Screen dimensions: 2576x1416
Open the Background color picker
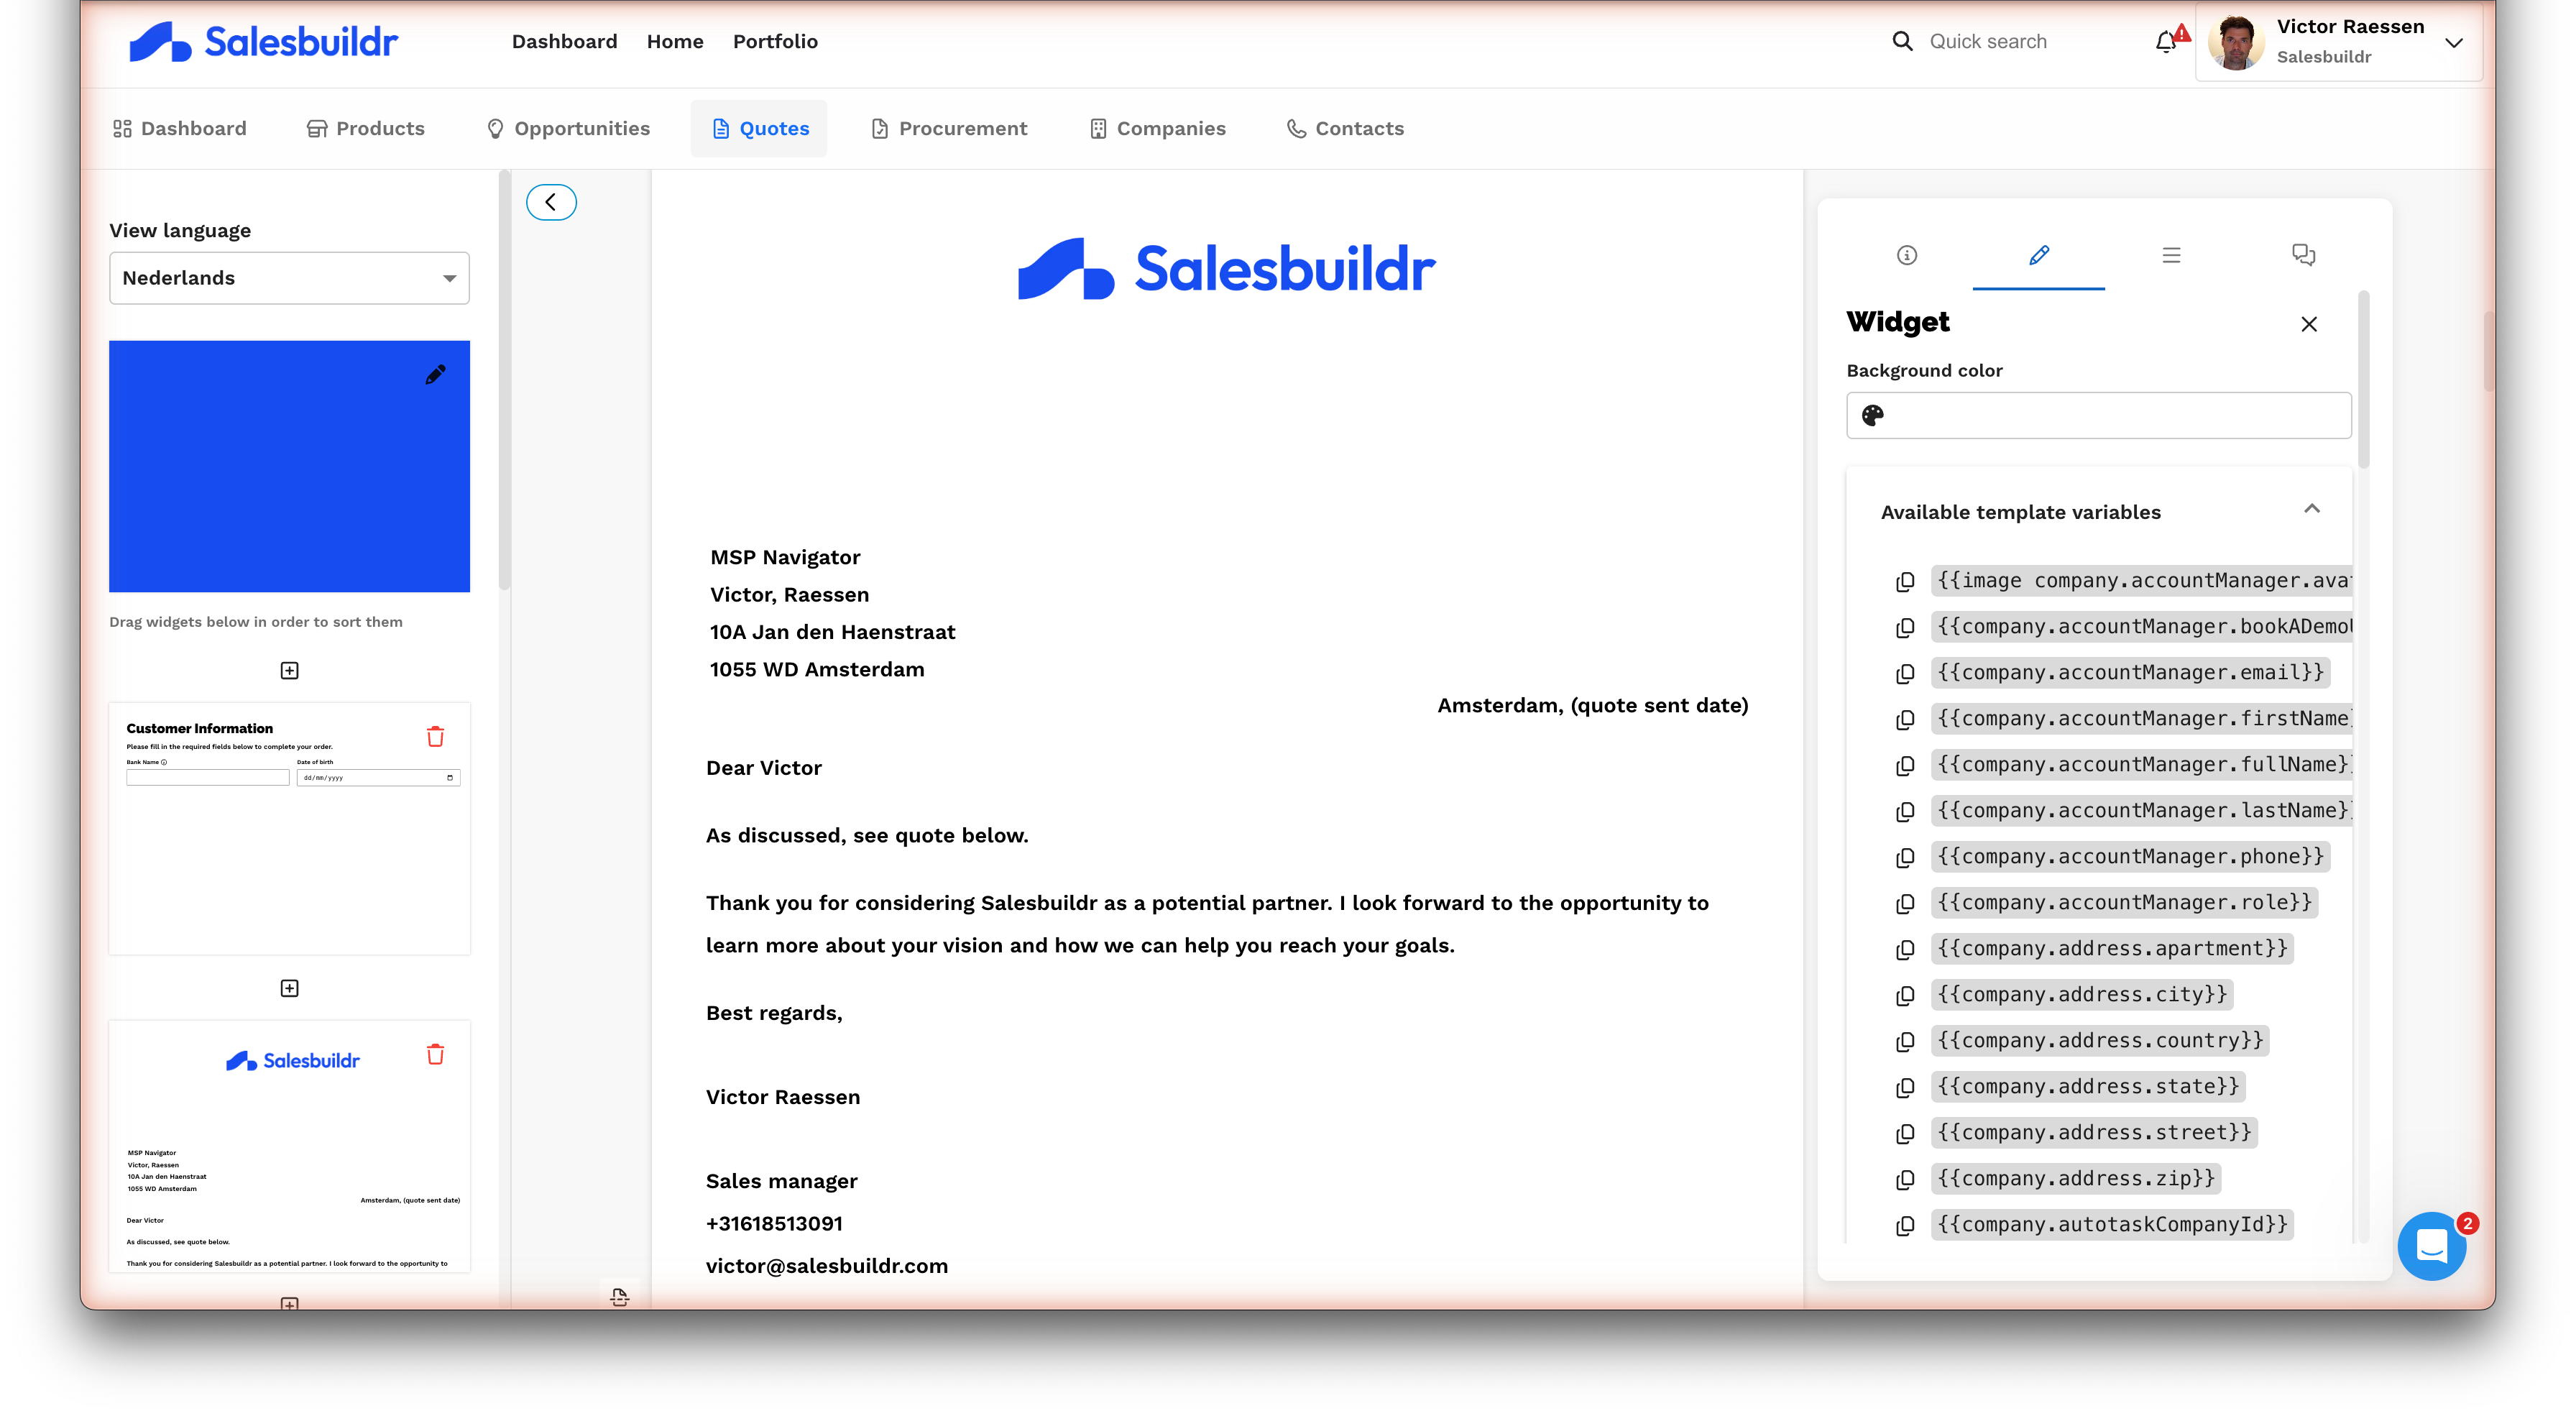pyautogui.click(x=2098, y=415)
